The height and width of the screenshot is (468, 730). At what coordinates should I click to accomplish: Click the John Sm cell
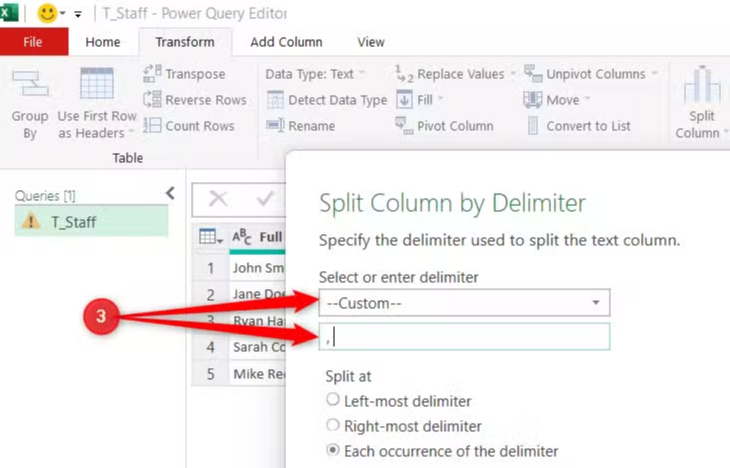click(x=257, y=268)
